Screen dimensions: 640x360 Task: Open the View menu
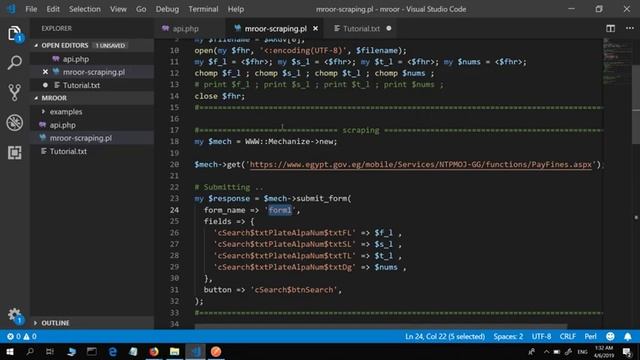click(118, 9)
